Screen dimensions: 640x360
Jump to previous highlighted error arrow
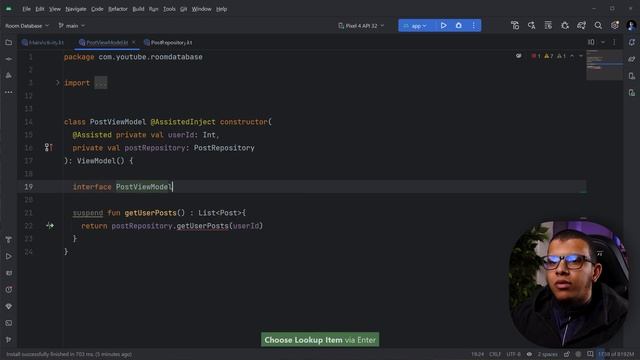coord(572,56)
